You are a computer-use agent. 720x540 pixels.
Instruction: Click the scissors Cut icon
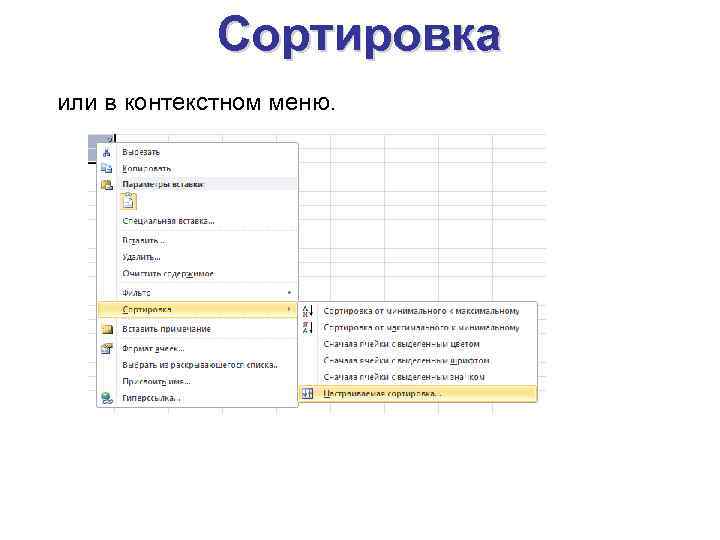107,152
